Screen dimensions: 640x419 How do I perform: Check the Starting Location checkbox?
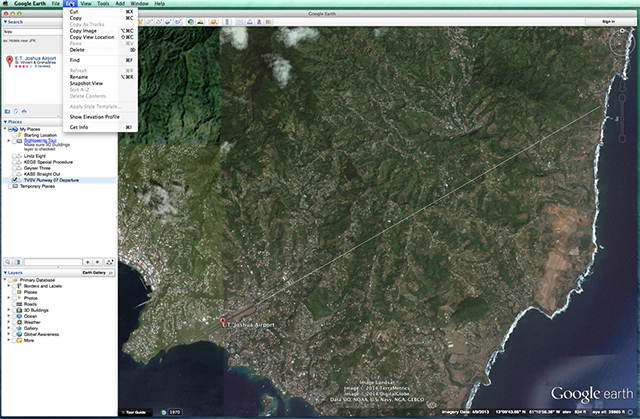tap(14, 135)
